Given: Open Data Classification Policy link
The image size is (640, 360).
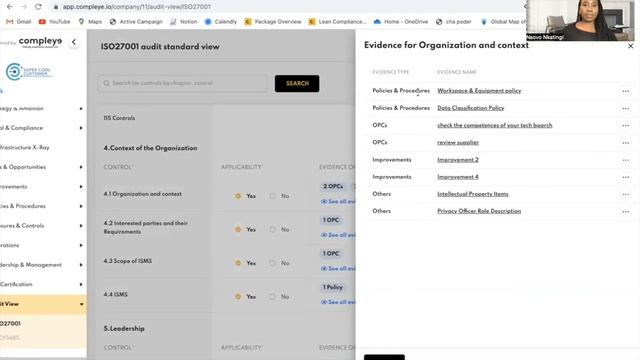Looking at the screenshot, I should coord(471,108).
